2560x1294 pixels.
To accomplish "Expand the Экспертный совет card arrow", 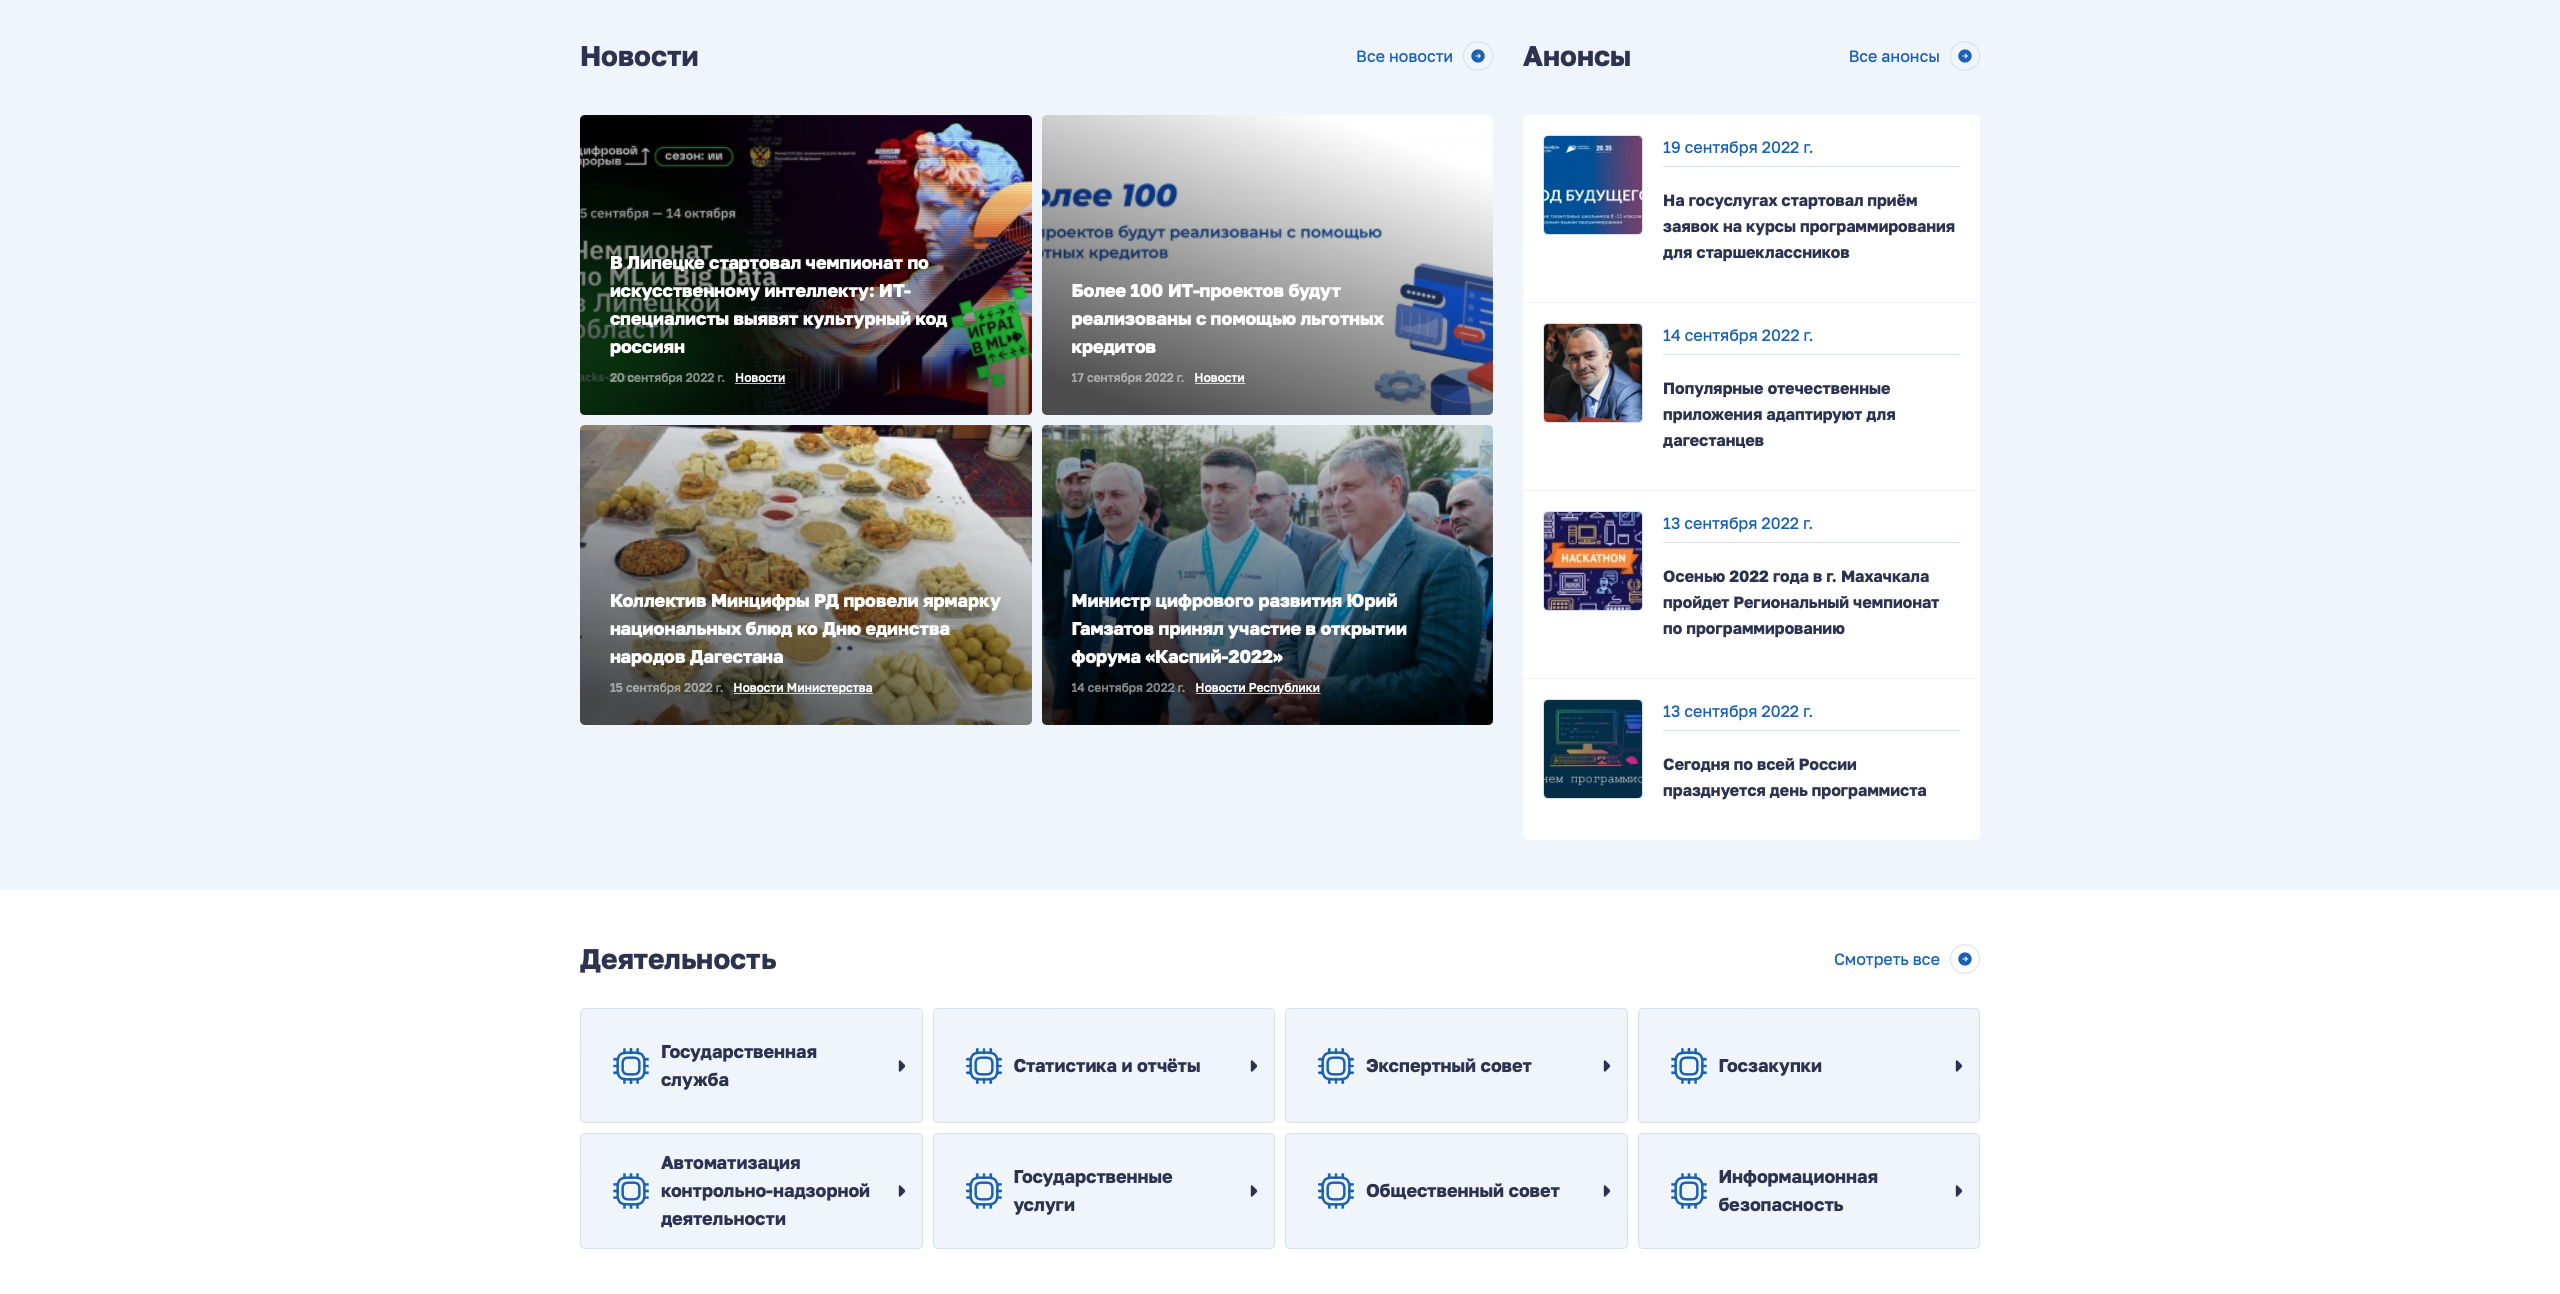I will [x=1607, y=1066].
